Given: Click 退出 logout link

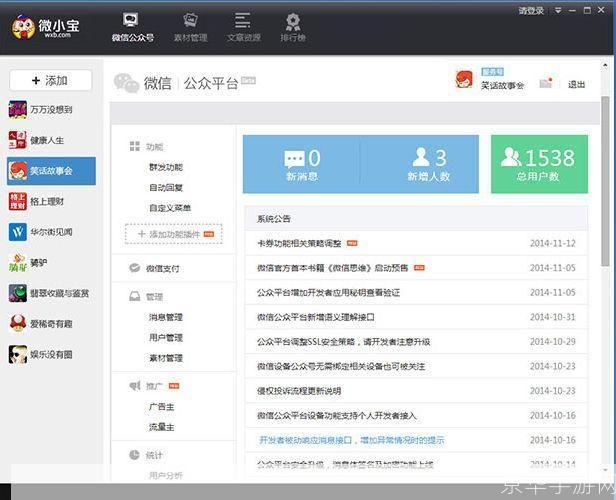Looking at the screenshot, I should point(576,84).
